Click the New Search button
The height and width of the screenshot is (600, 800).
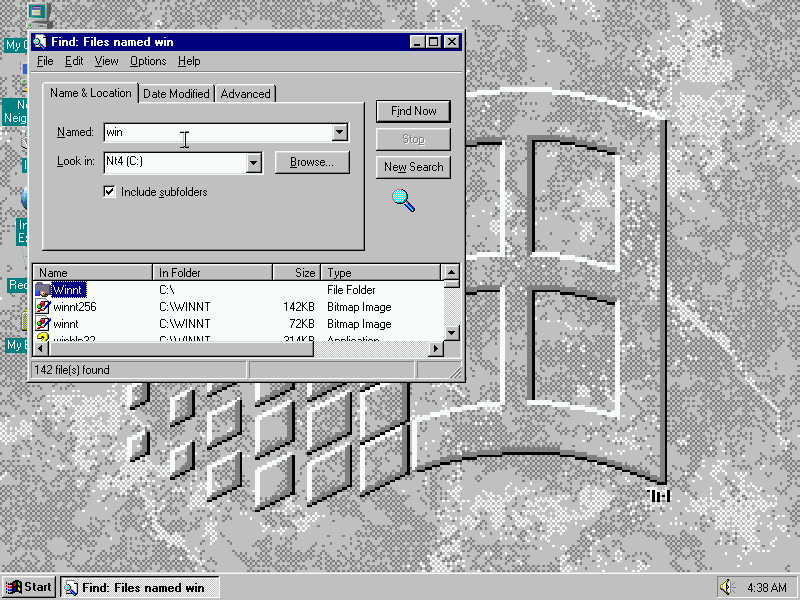pyautogui.click(x=413, y=167)
